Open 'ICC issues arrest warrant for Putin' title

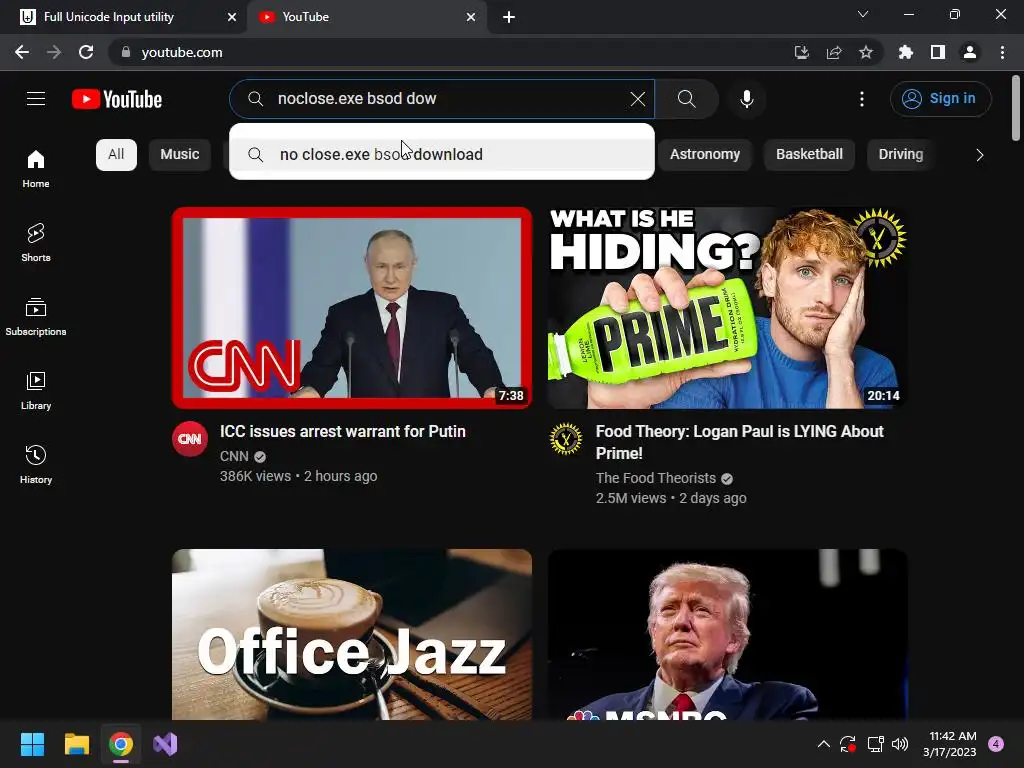343,432
